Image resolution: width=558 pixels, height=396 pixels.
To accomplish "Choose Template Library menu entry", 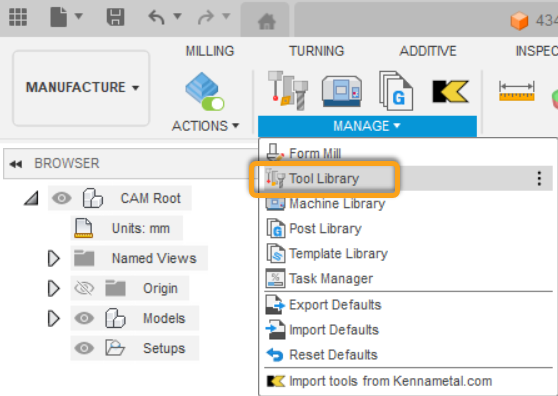I will 338,254.
